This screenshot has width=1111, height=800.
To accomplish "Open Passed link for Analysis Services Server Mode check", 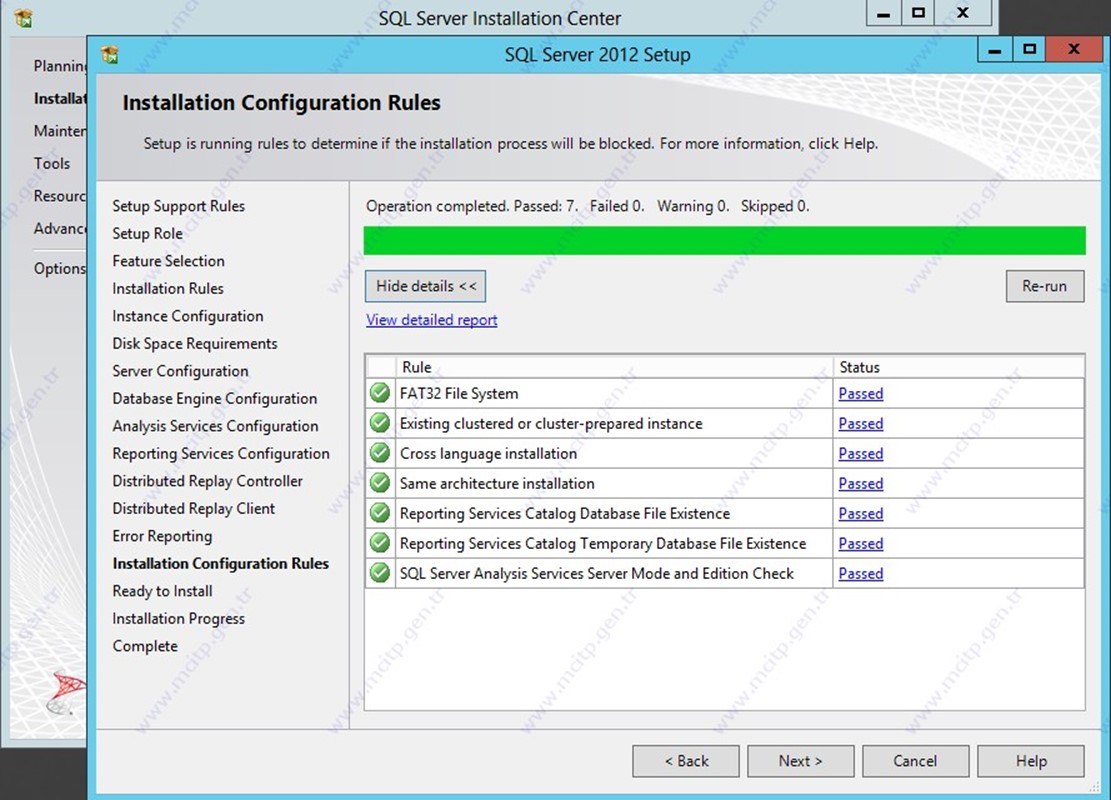I will (x=861, y=573).
